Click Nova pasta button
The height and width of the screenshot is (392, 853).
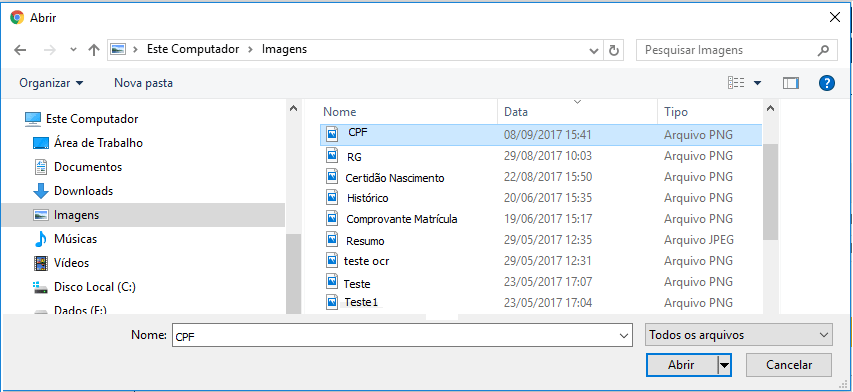(x=144, y=83)
